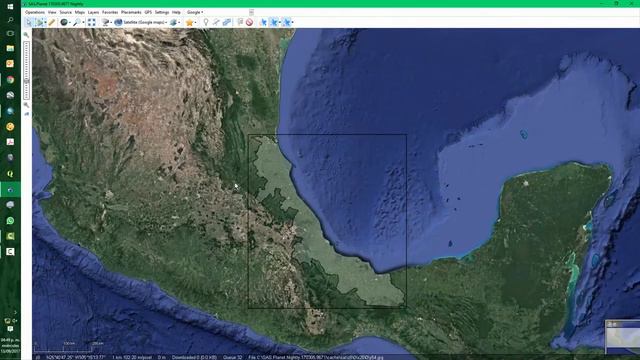Open the Source menu

point(65,12)
